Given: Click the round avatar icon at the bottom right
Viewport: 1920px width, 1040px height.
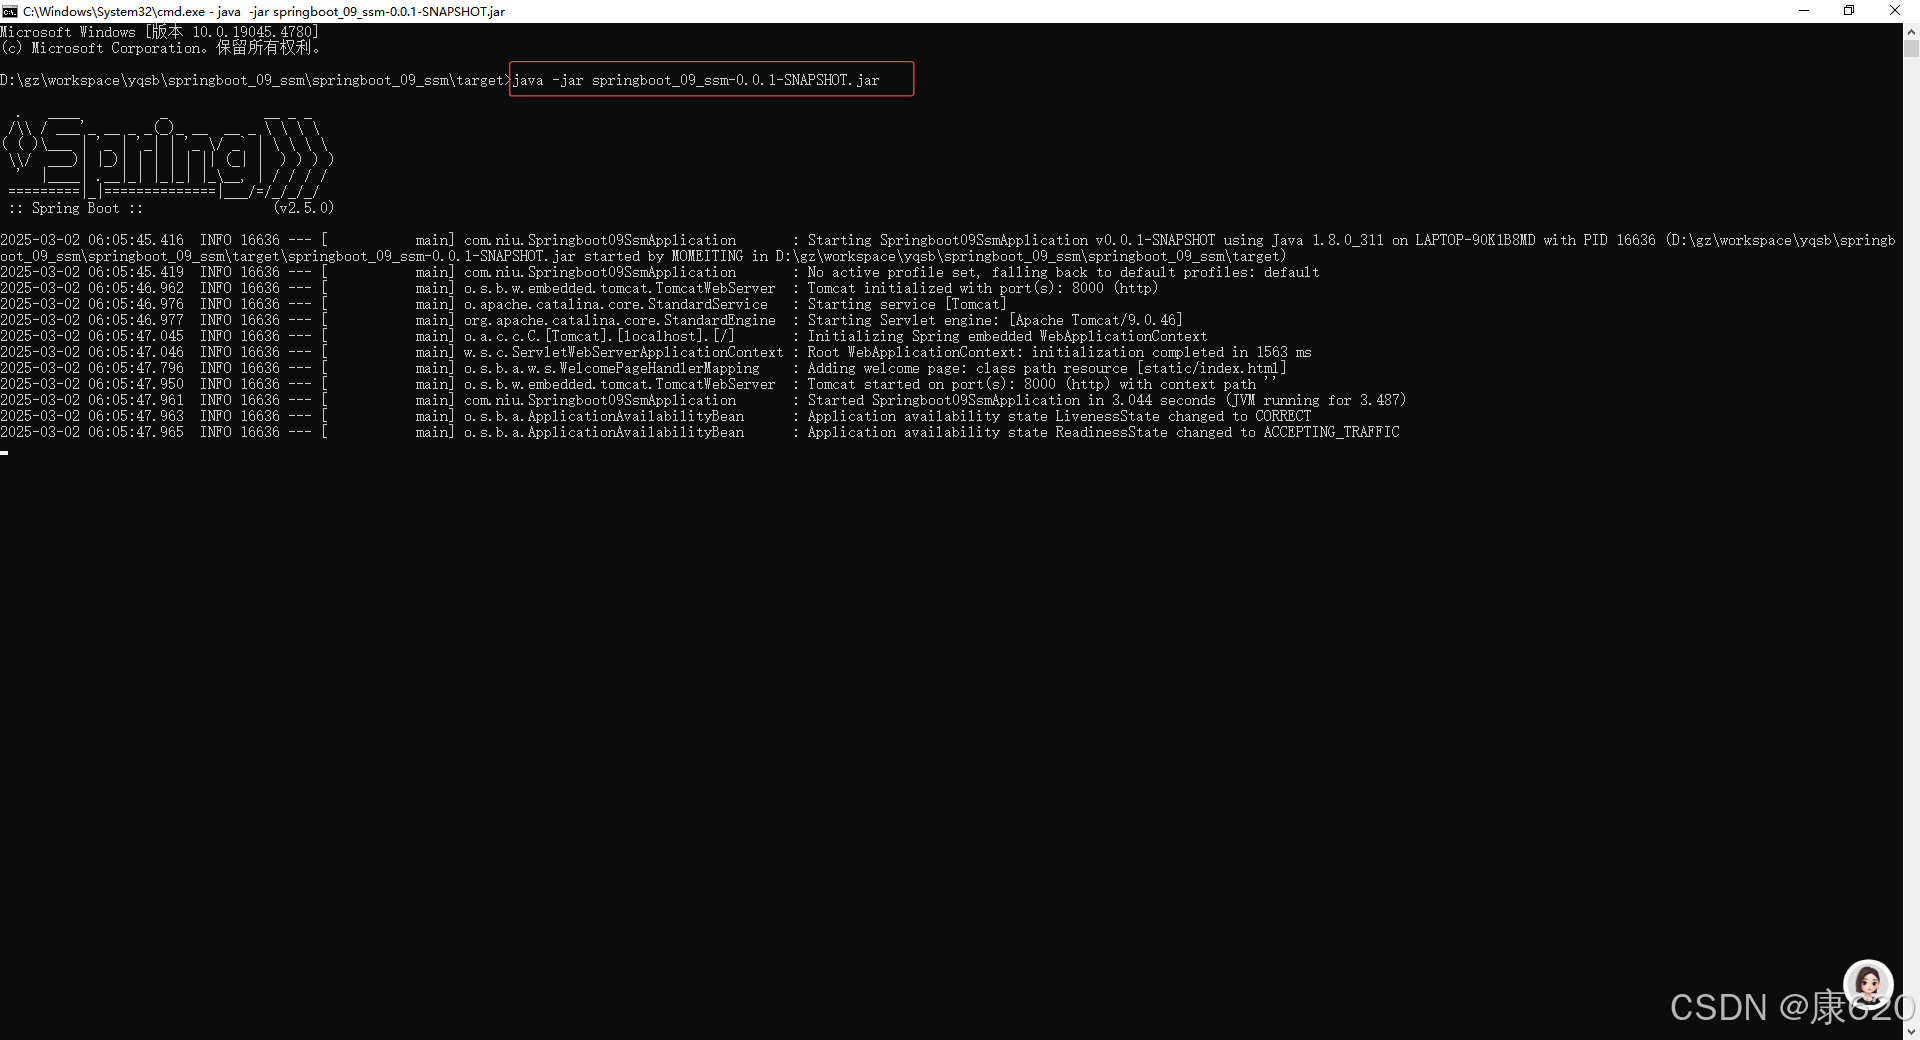Looking at the screenshot, I should 1868,984.
